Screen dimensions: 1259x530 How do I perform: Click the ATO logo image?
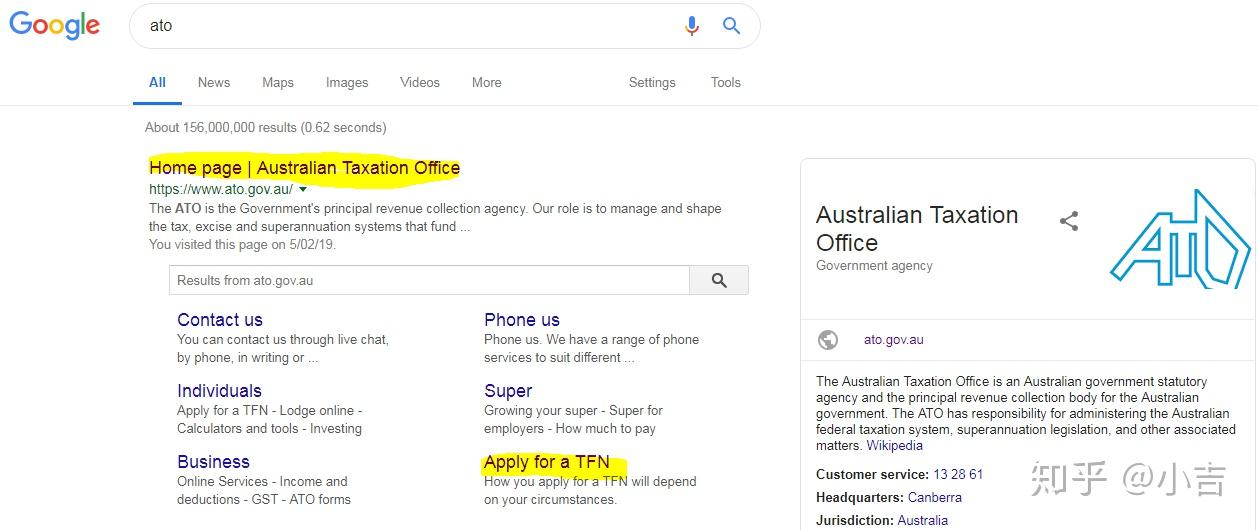pos(1180,240)
